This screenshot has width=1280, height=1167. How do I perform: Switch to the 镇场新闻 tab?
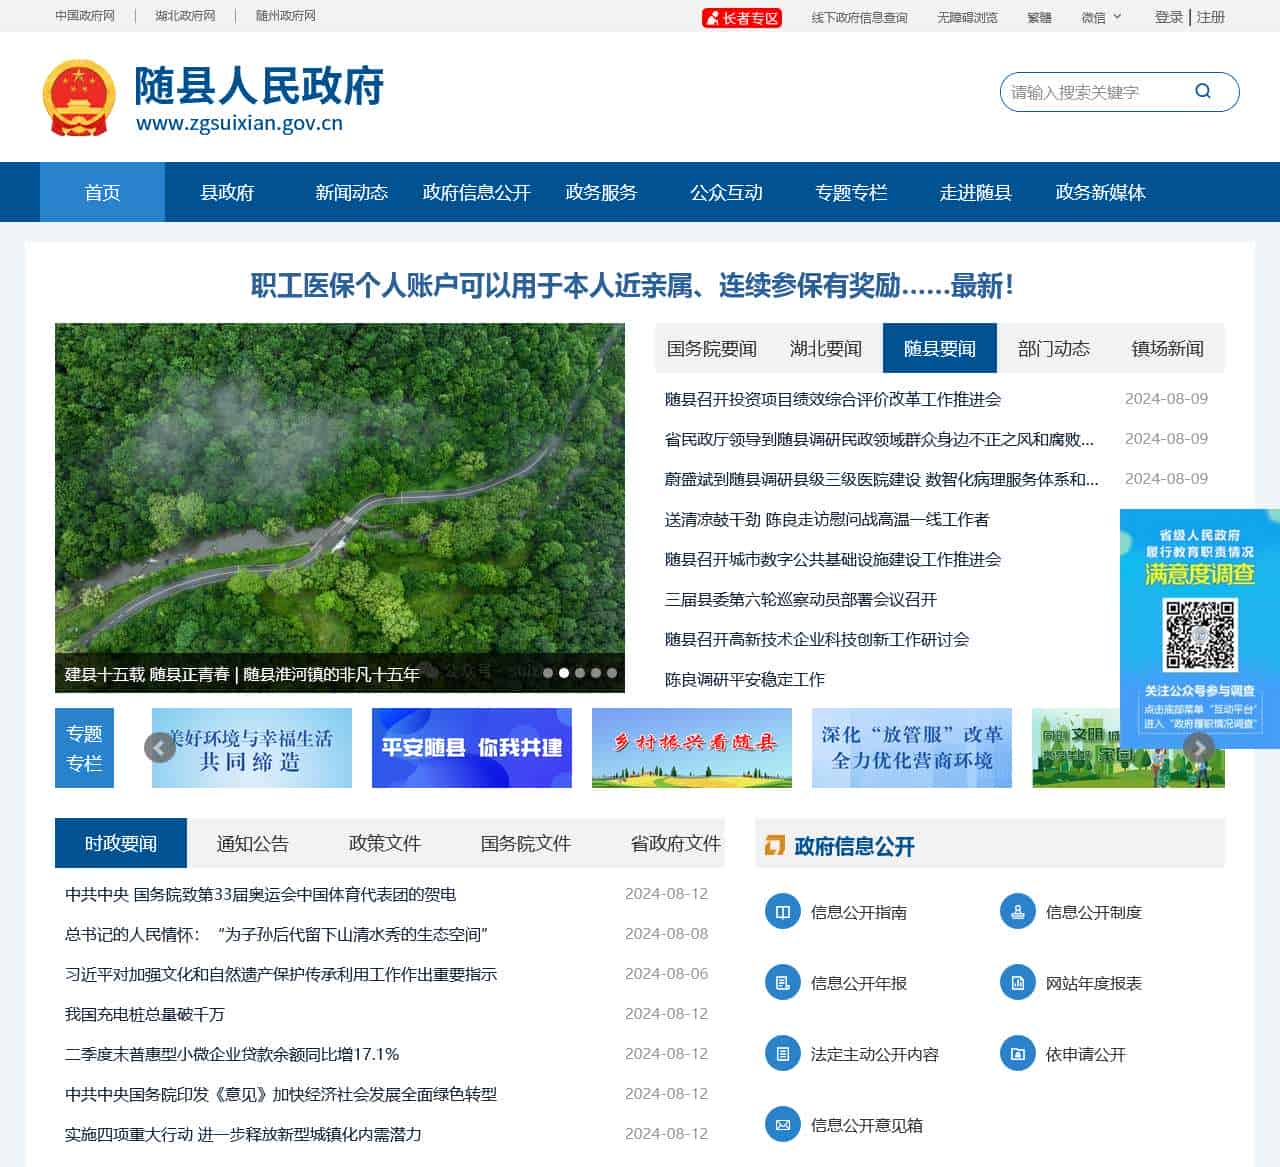pyautogui.click(x=1168, y=348)
